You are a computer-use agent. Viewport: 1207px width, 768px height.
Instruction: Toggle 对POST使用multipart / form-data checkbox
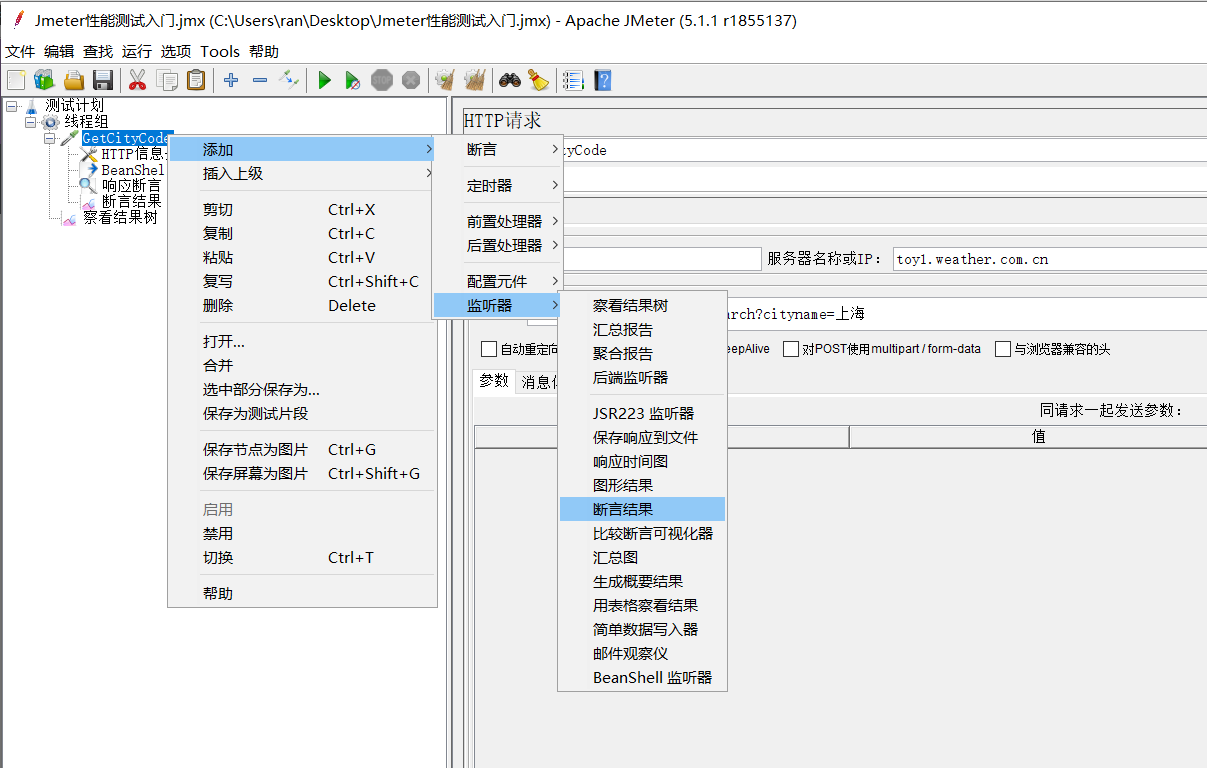(791, 349)
